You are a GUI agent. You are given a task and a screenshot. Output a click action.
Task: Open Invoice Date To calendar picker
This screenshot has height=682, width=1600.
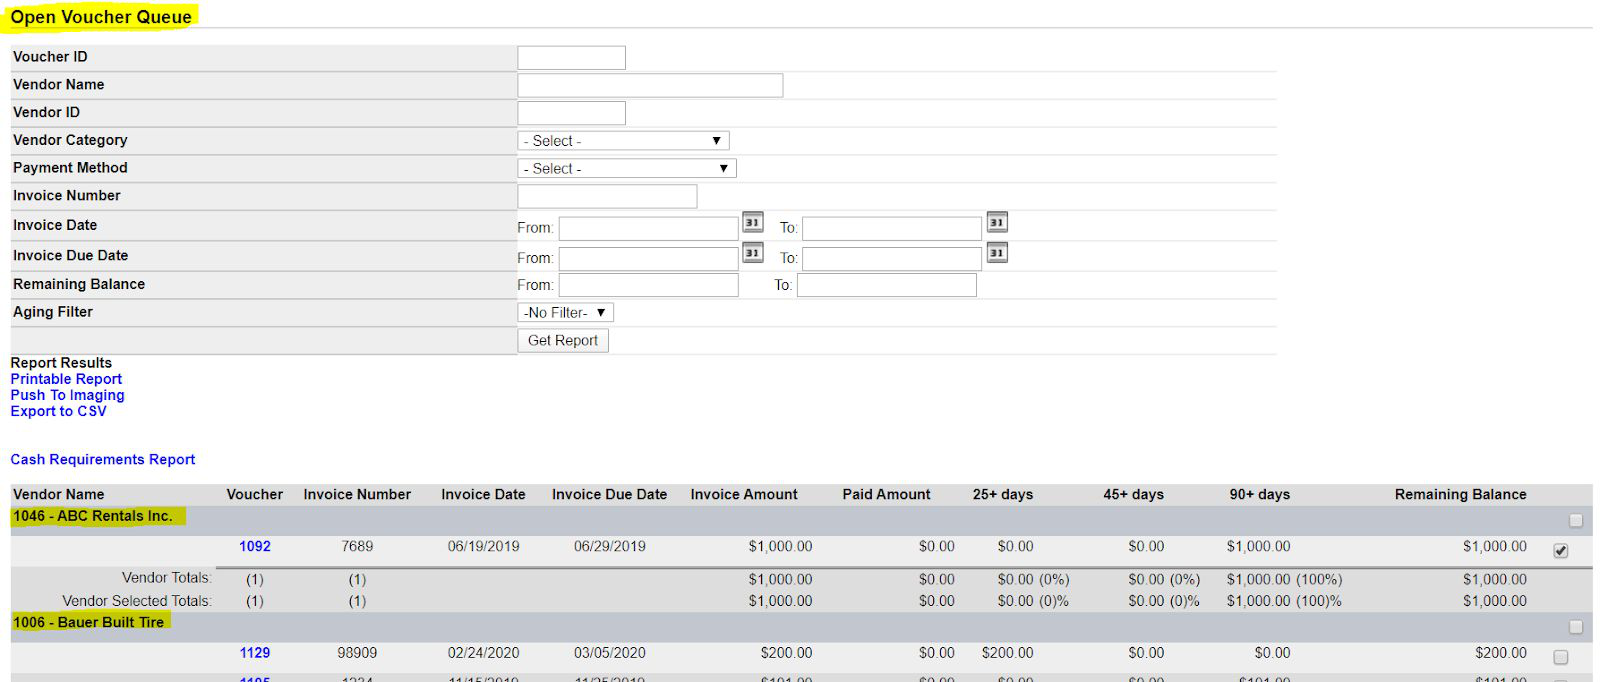997,222
